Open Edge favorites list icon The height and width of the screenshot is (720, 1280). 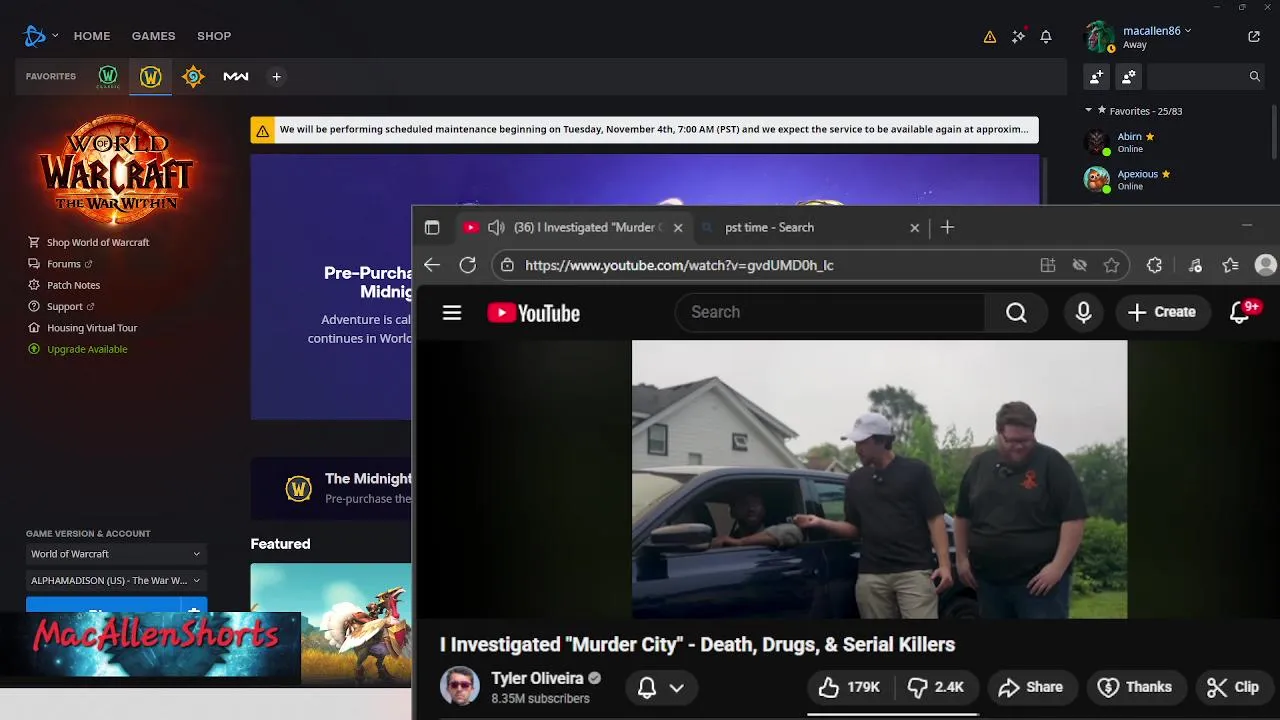point(1231,265)
